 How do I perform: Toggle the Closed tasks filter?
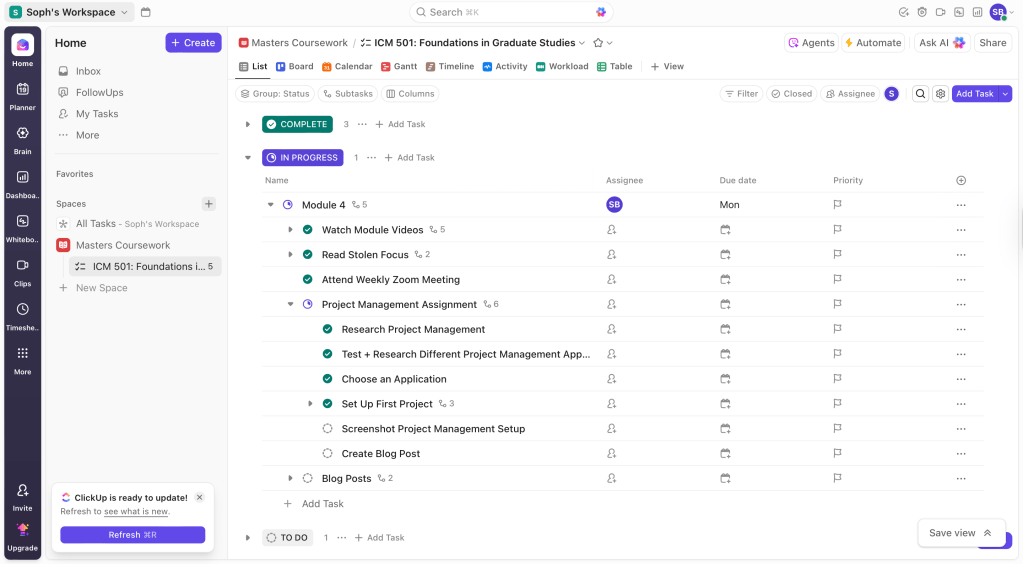[x=790, y=94]
